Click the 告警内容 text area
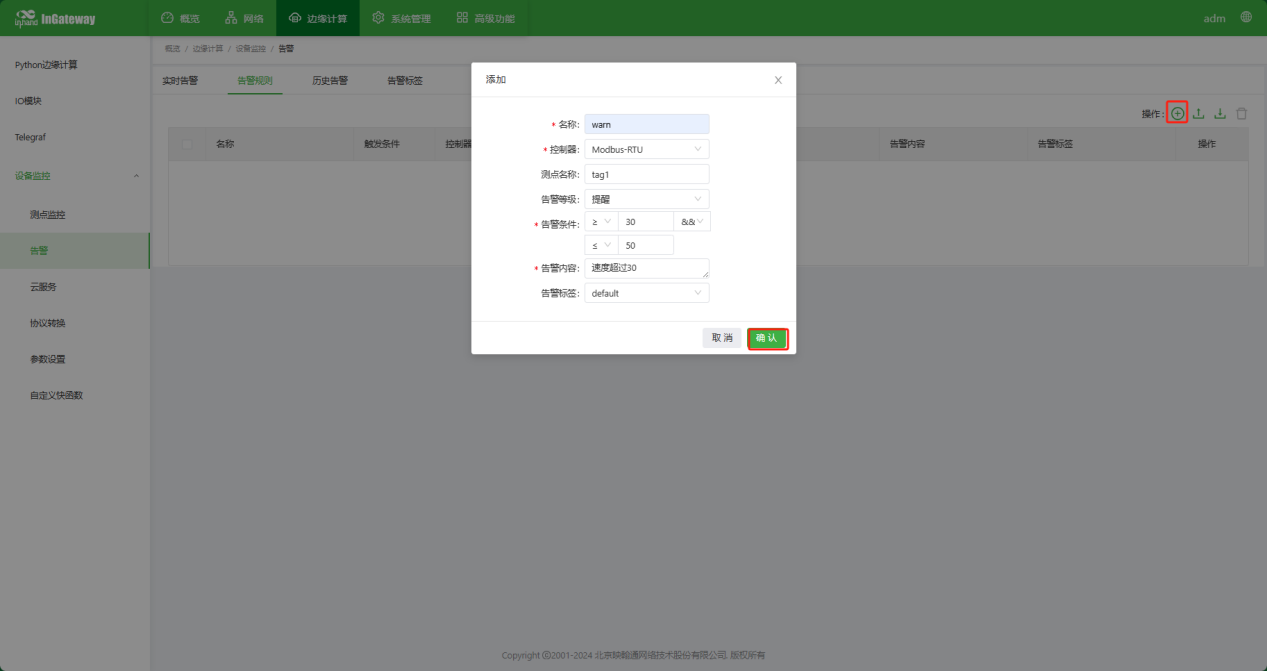This screenshot has height=671, width=1267. [x=647, y=268]
